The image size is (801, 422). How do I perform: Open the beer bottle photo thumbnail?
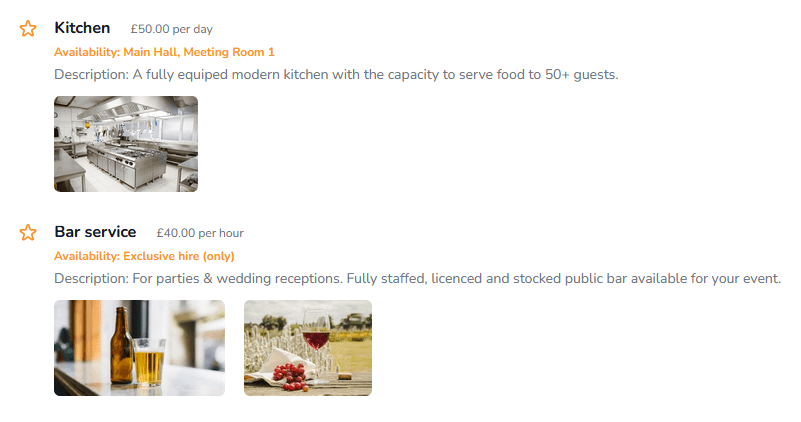(139, 348)
